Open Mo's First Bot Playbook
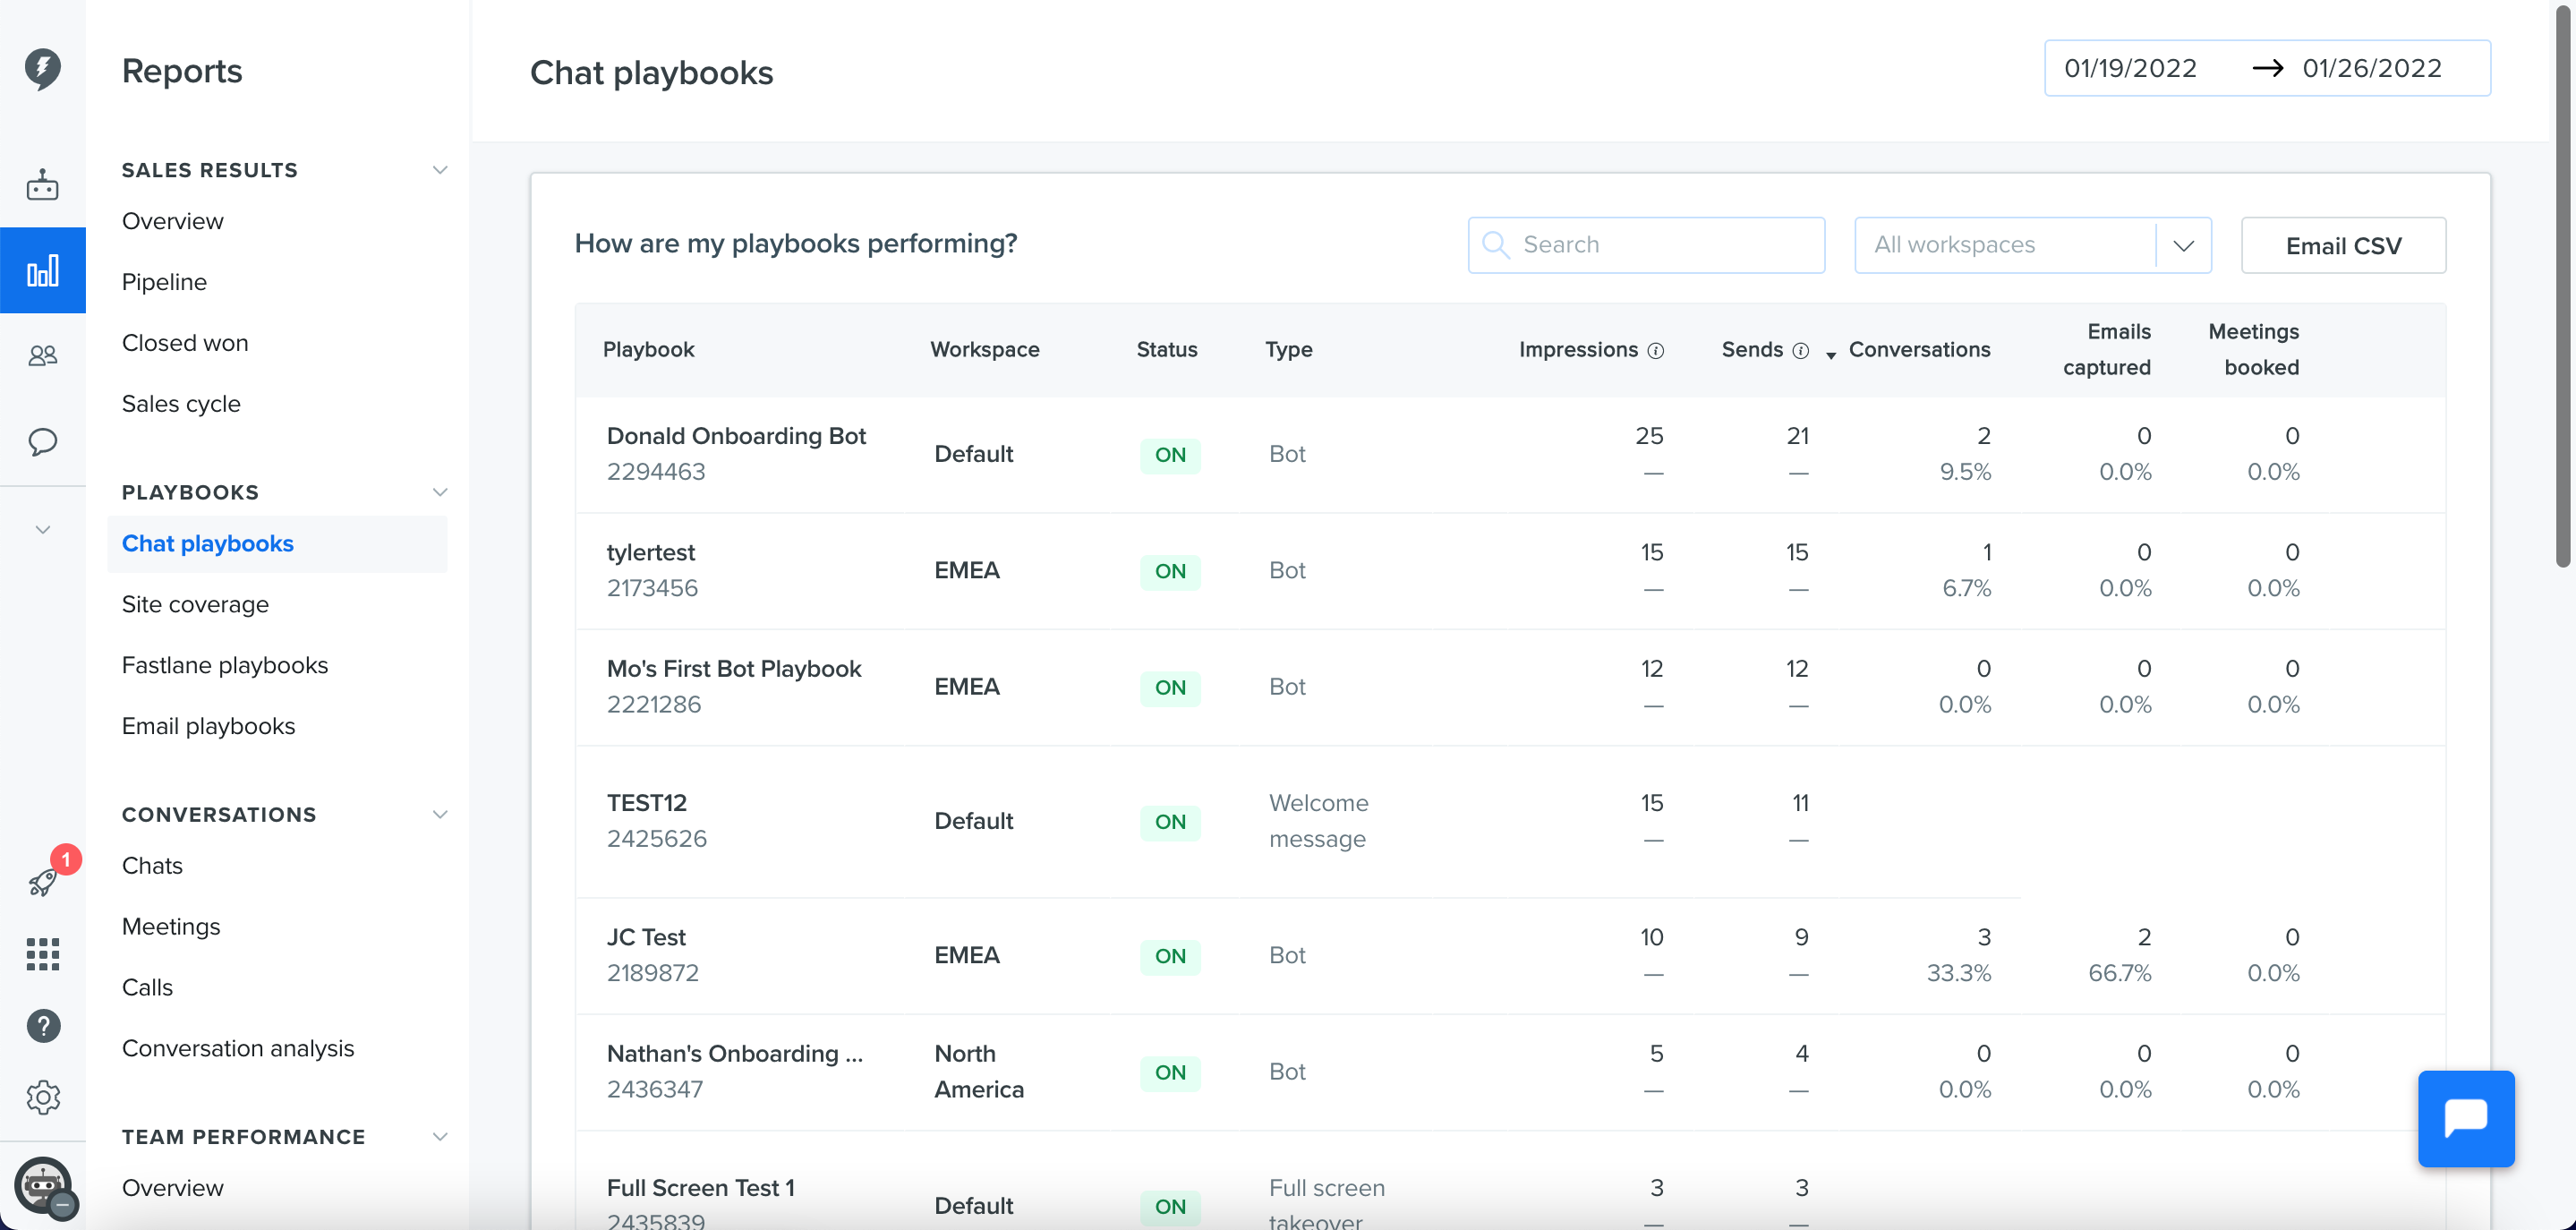 [x=734, y=668]
